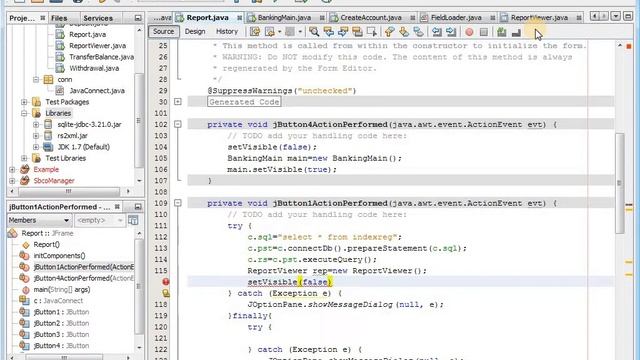Click the sqlite-jdbc jar file icon
The image size is (640, 360).
click(48, 124)
